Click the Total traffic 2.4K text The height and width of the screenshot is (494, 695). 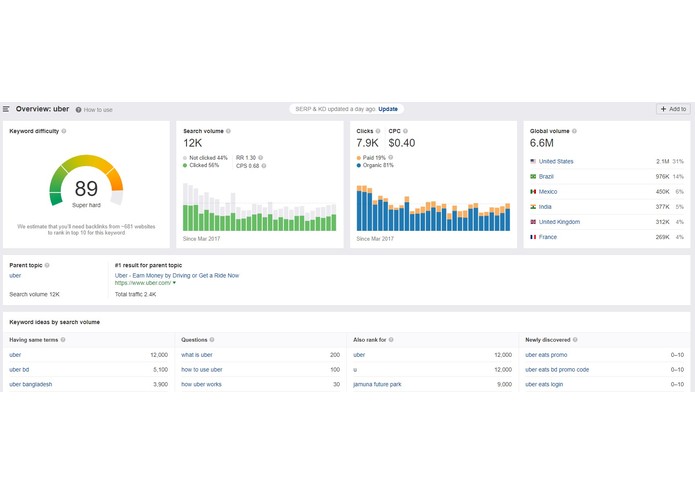pyautogui.click(x=135, y=294)
